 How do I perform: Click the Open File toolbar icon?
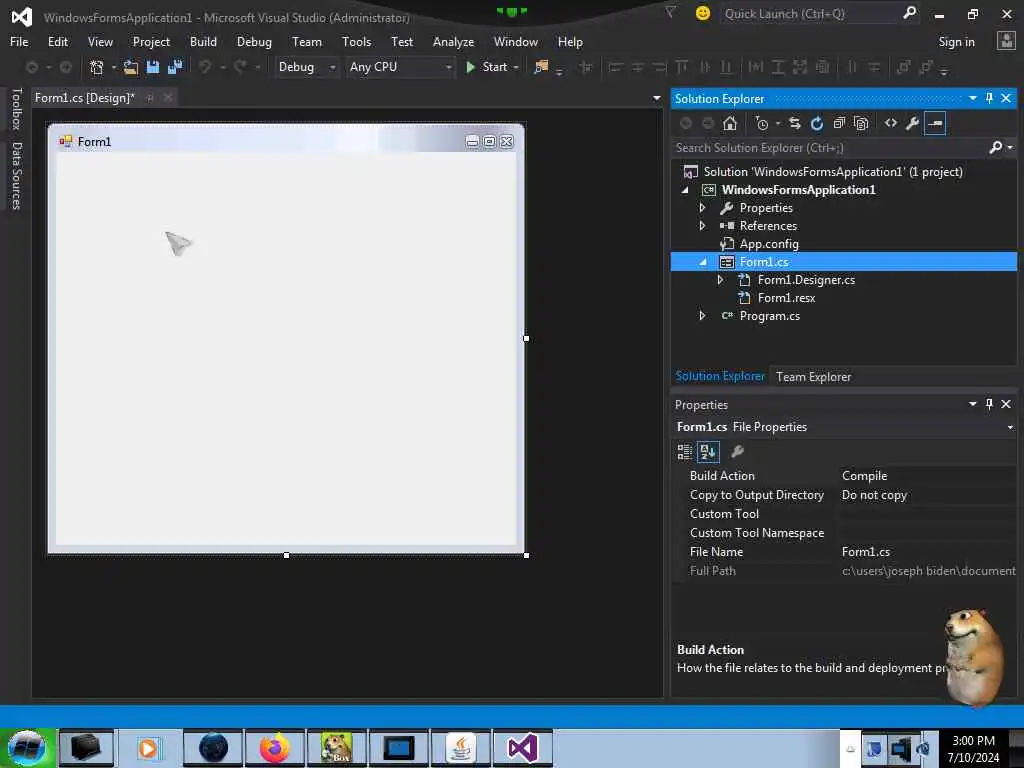tap(131, 67)
